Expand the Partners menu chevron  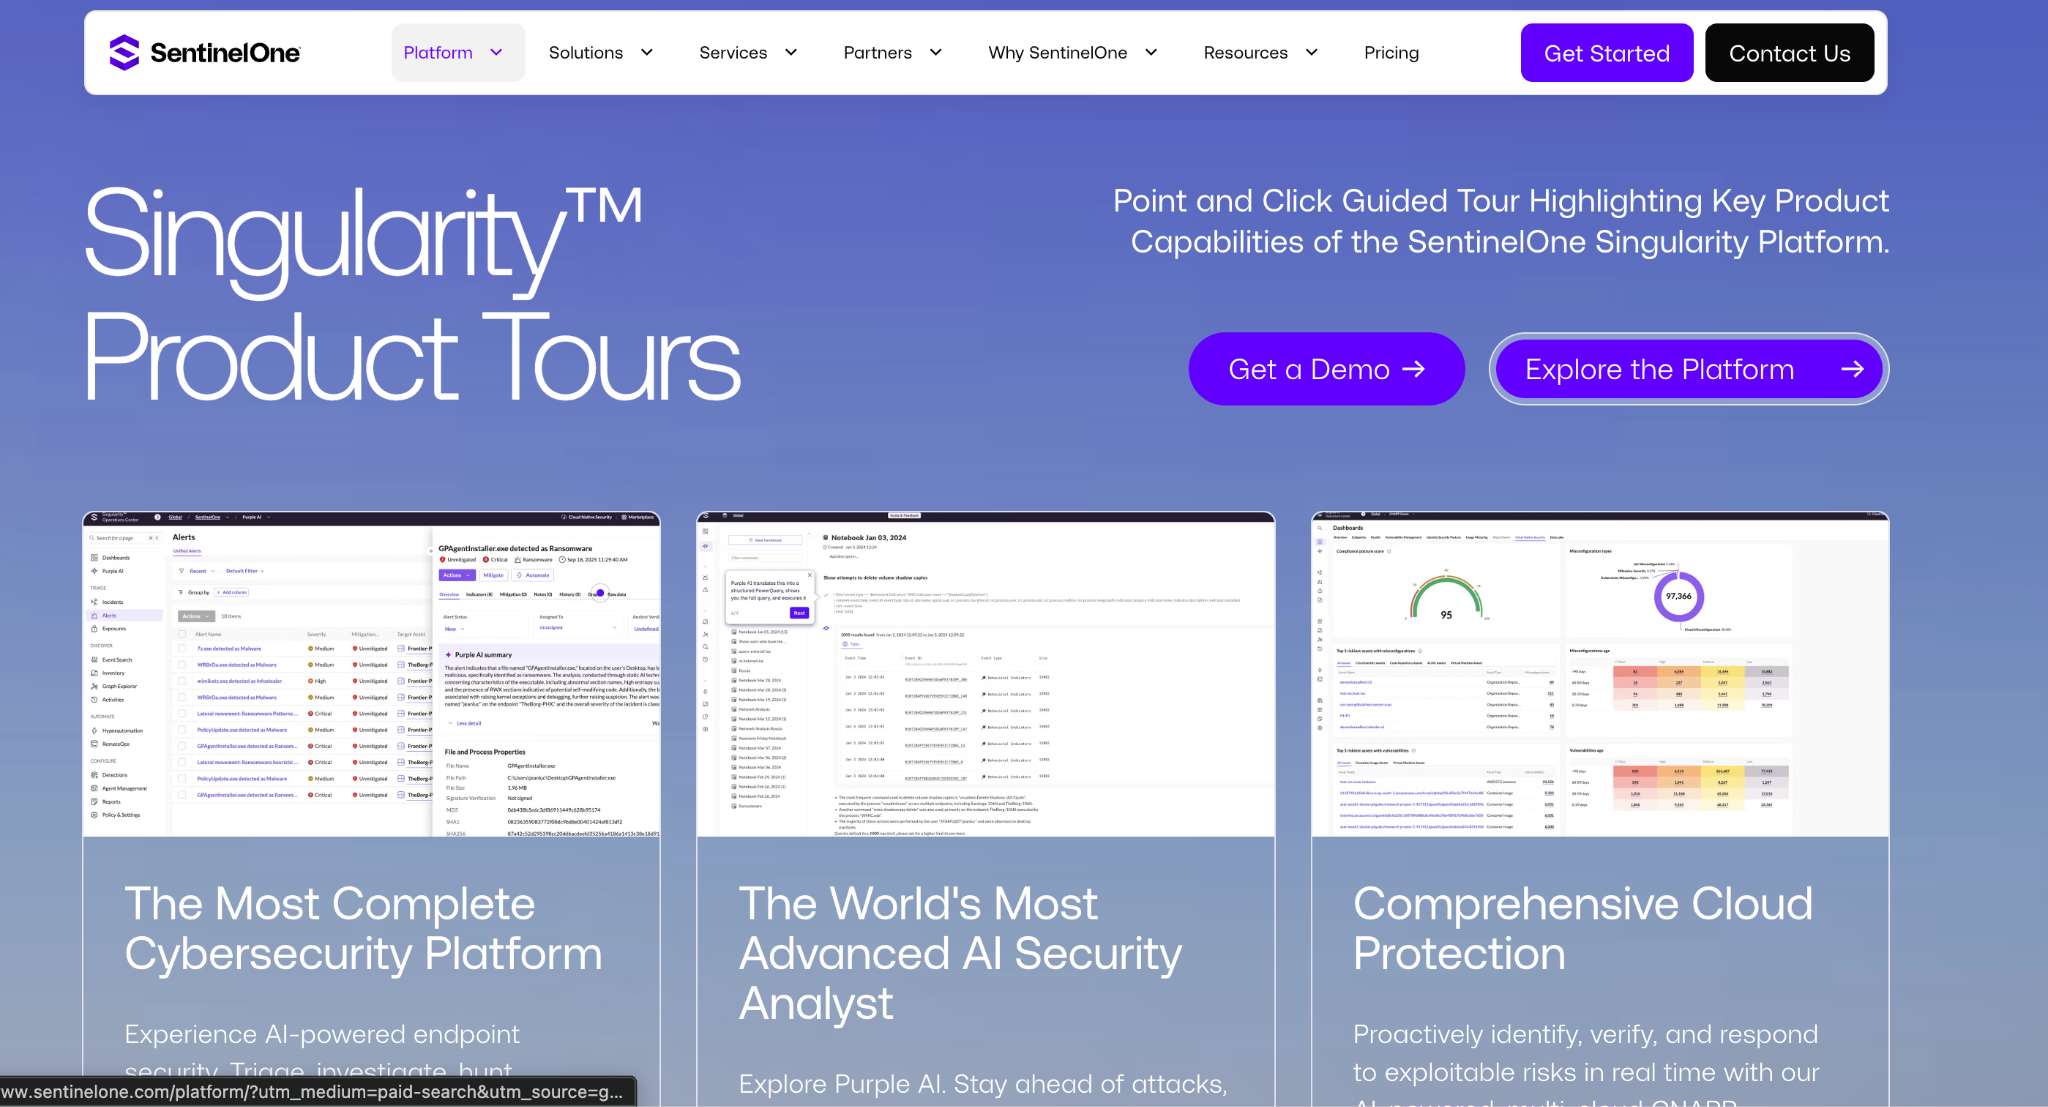pyautogui.click(x=936, y=53)
